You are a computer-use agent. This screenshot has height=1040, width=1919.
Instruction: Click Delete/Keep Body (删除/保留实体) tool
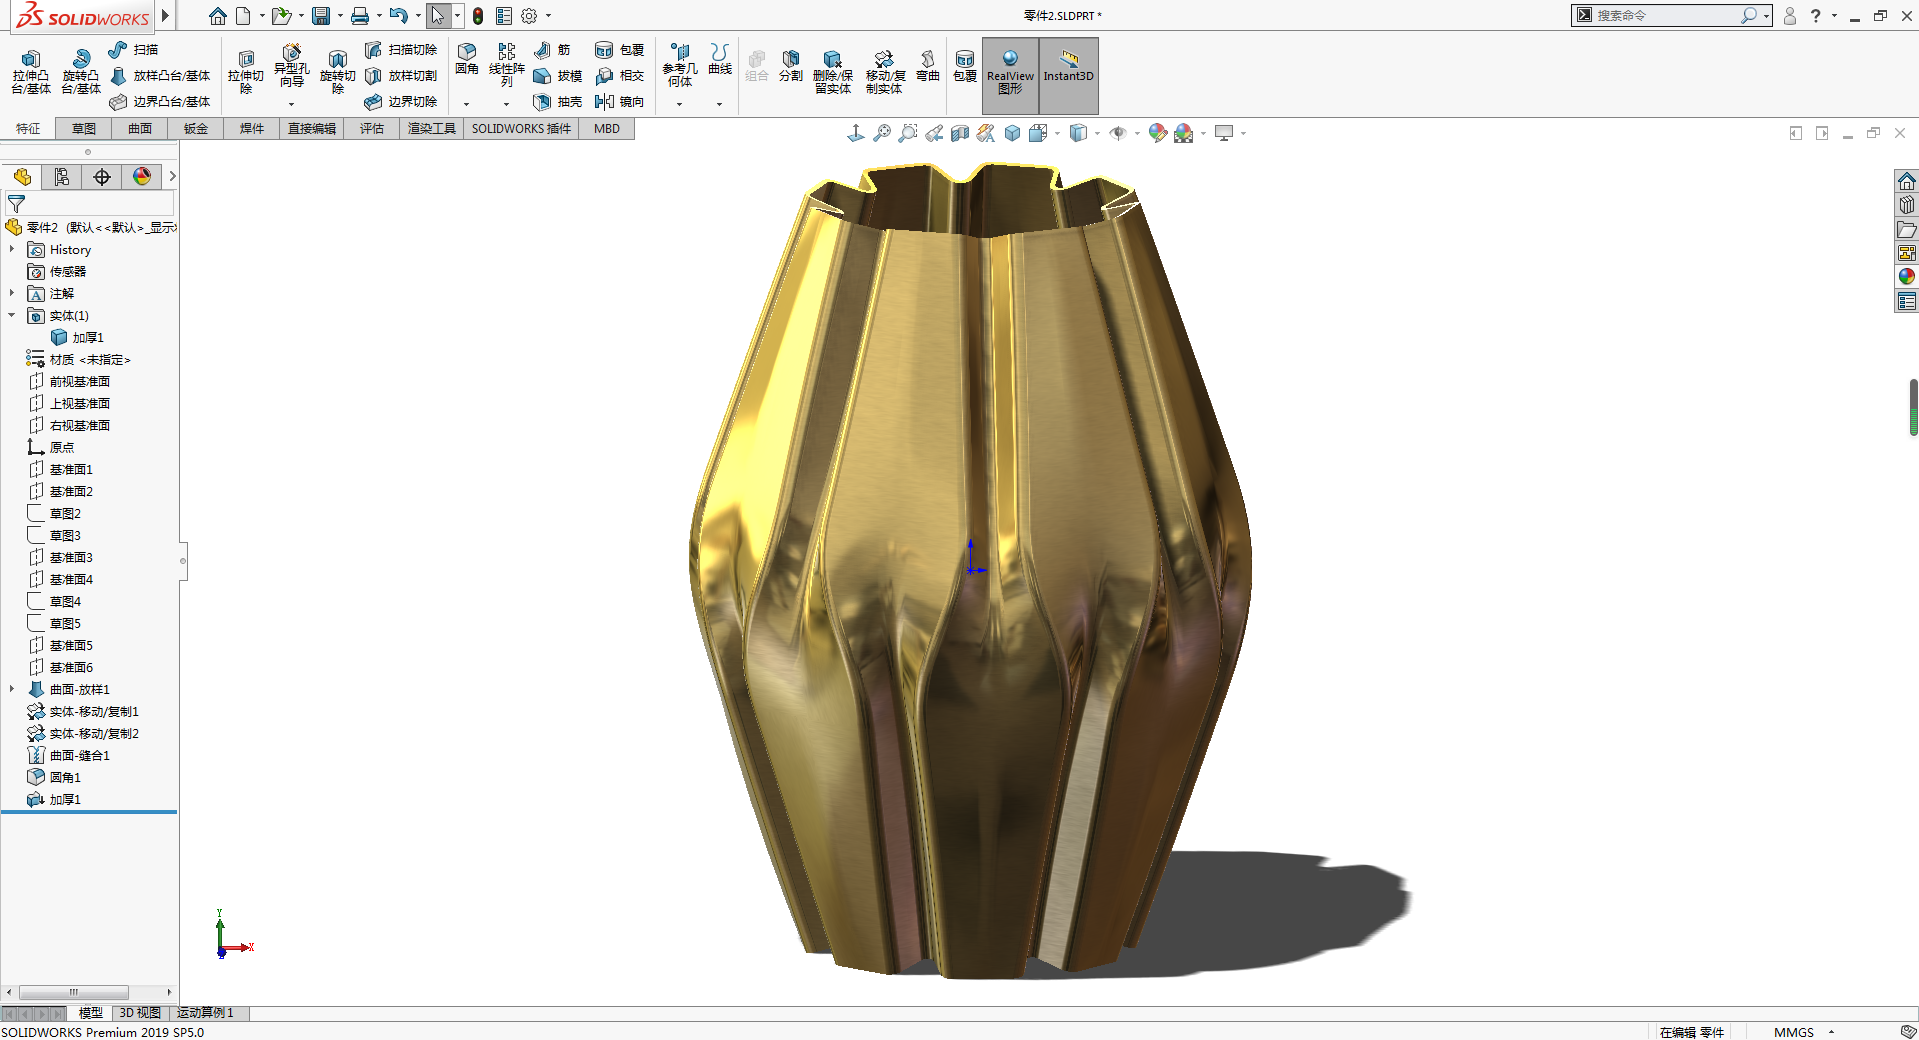point(832,71)
